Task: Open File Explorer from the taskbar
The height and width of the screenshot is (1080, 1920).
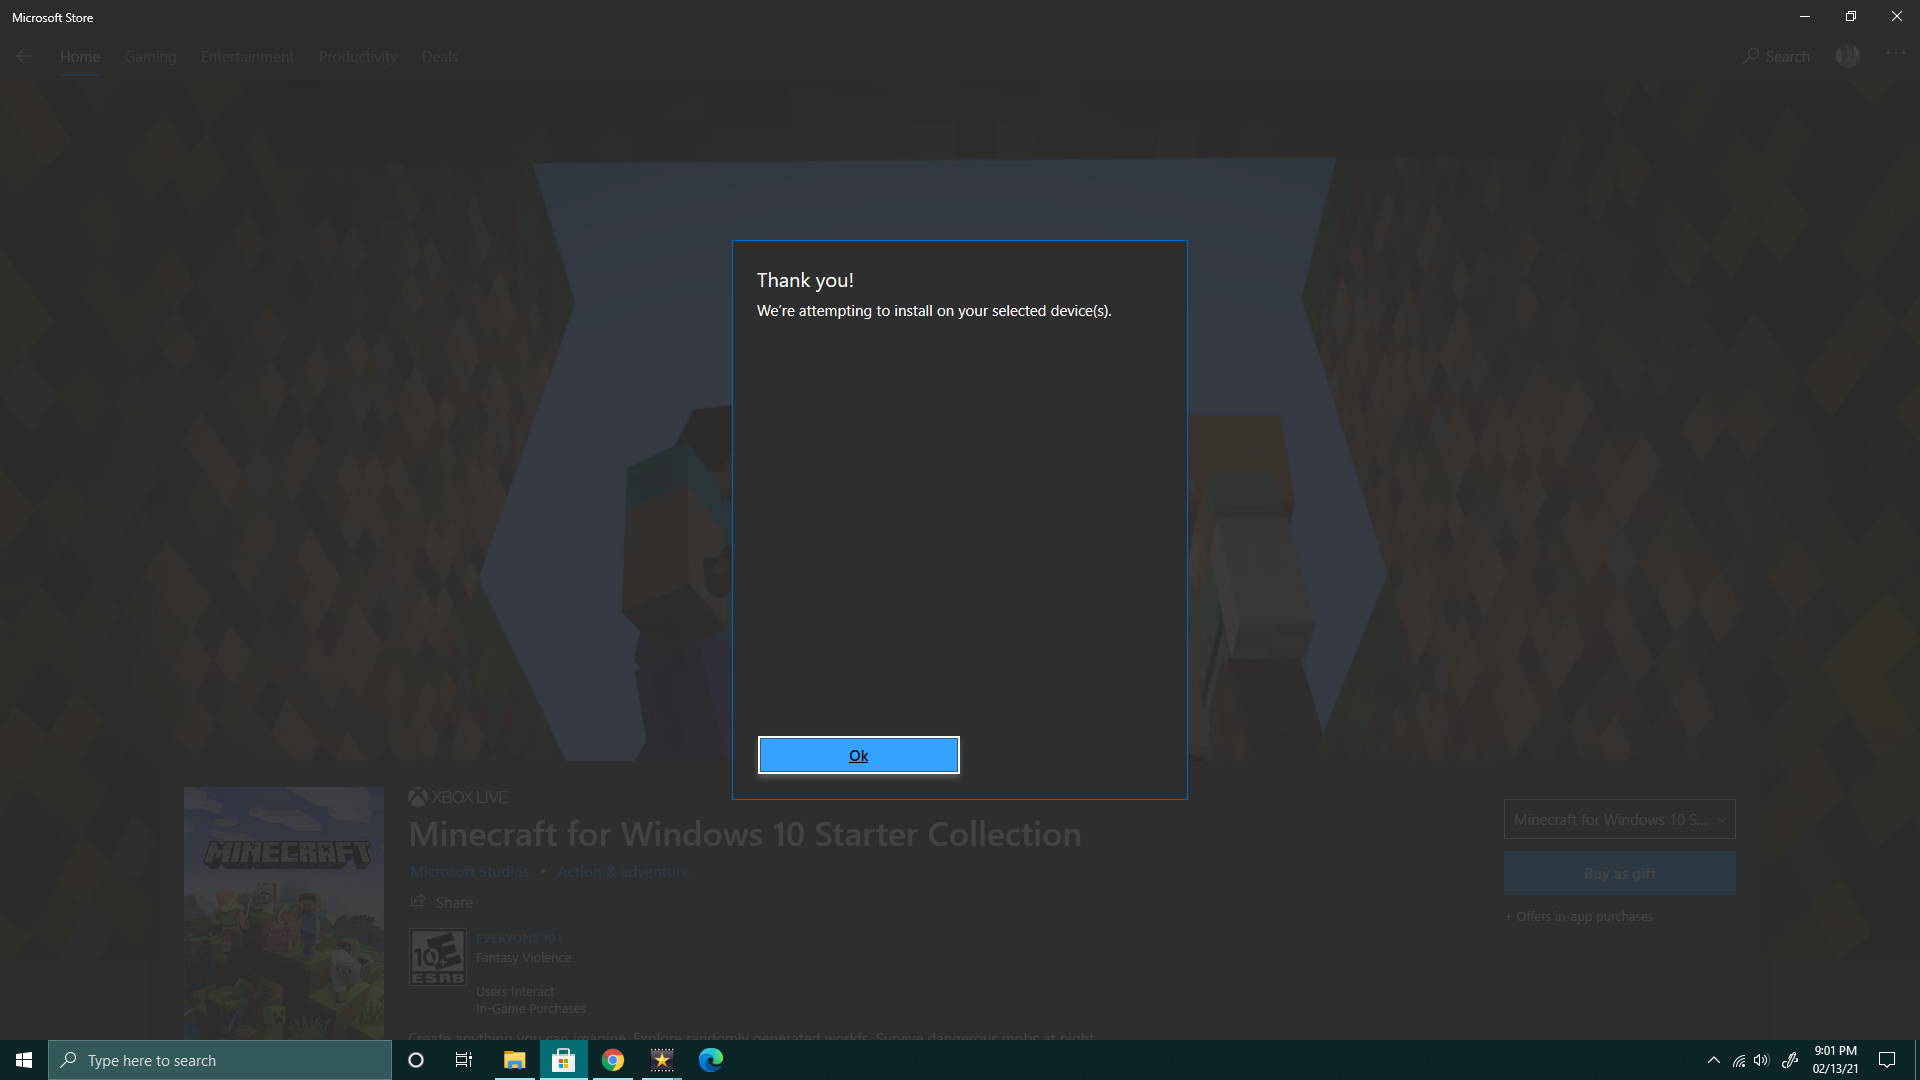Action: coord(515,1060)
